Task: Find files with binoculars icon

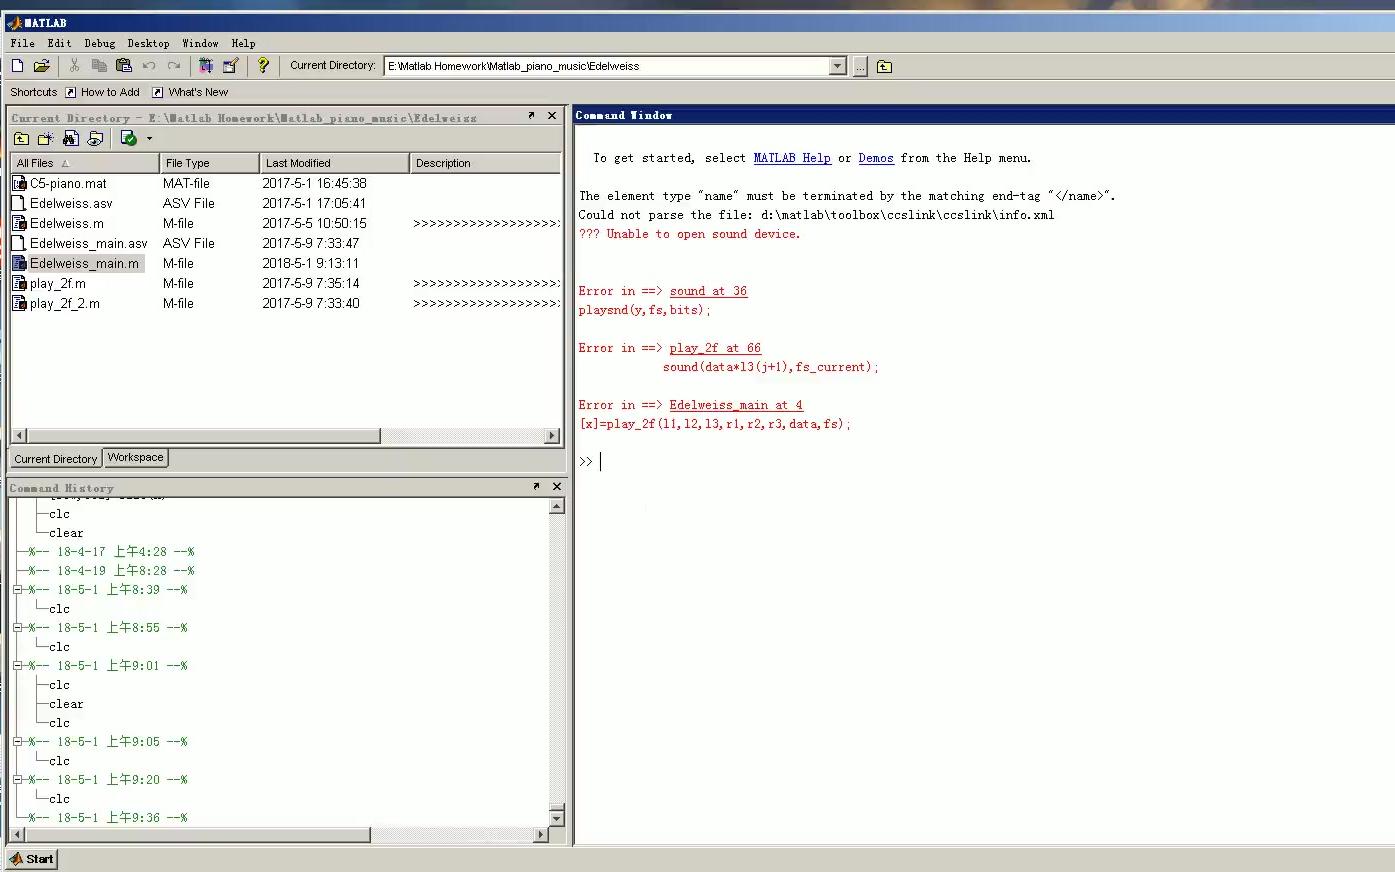Action: (70, 138)
